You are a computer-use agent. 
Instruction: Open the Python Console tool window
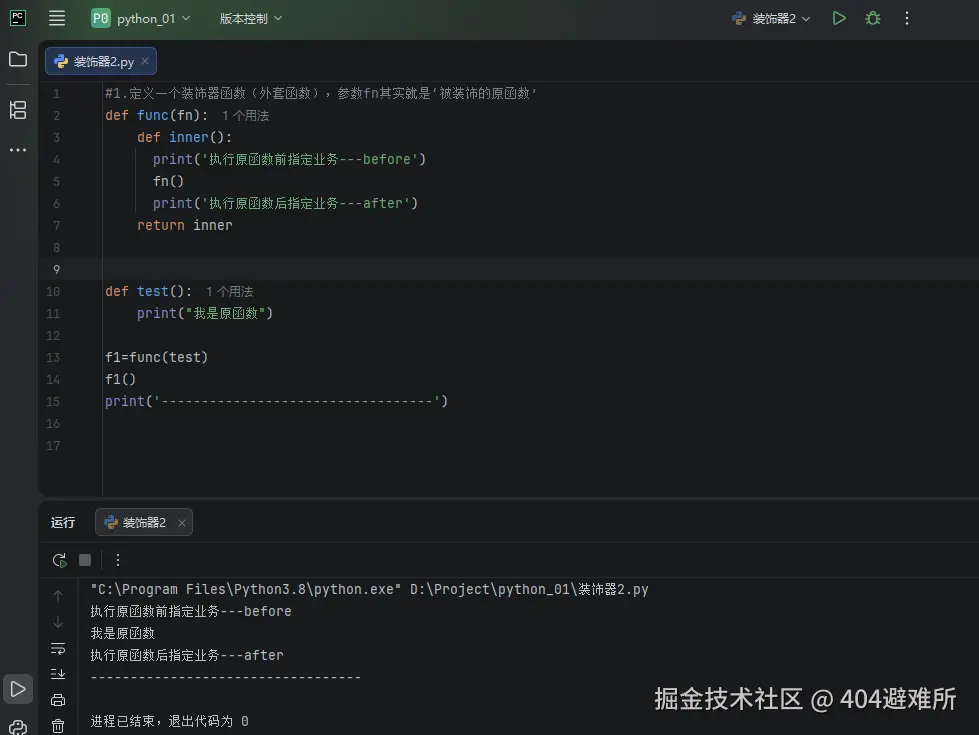click(18, 727)
